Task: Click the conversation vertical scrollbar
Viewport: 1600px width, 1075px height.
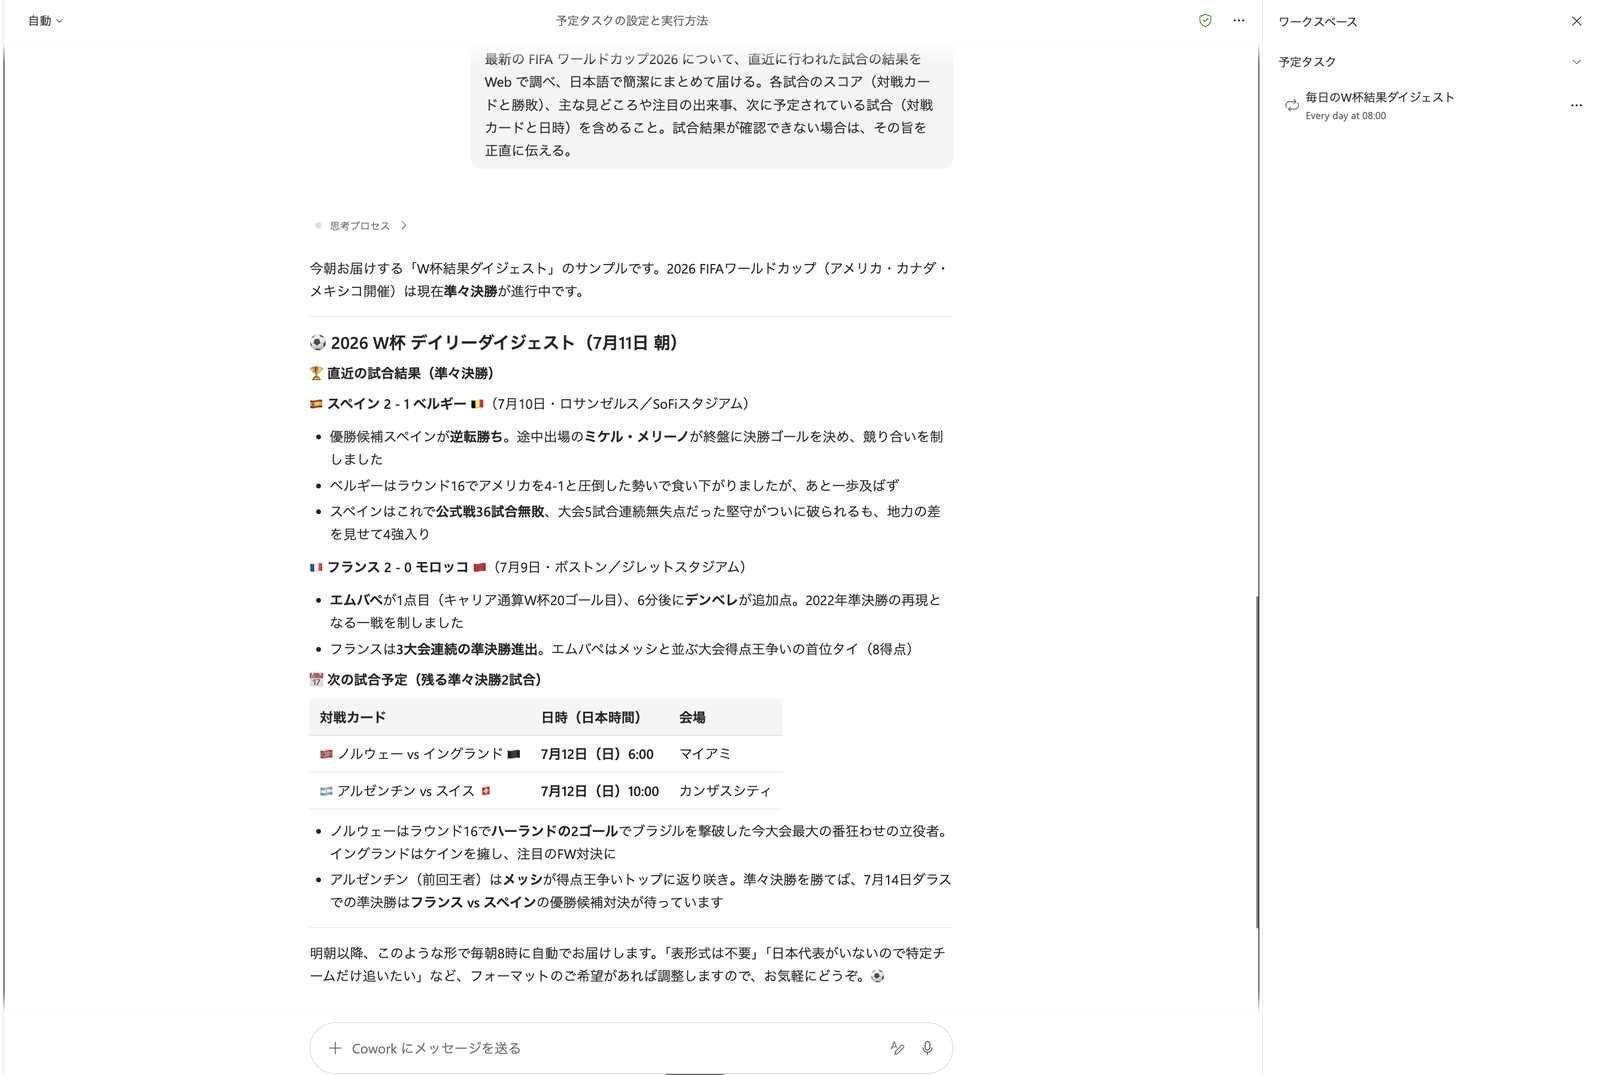Action: click(1257, 762)
